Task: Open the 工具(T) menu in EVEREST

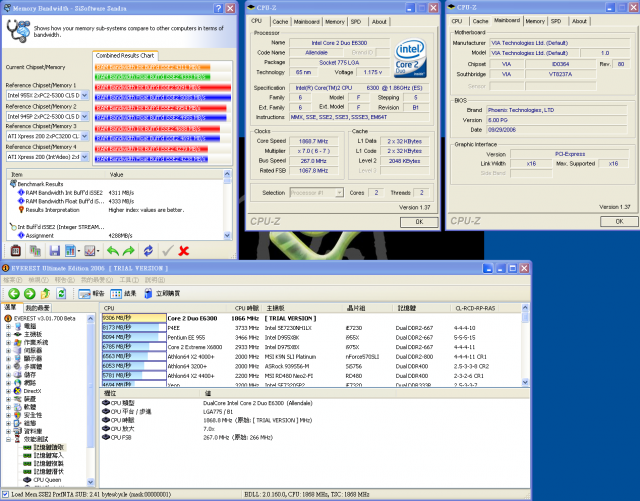Action: click(129, 280)
